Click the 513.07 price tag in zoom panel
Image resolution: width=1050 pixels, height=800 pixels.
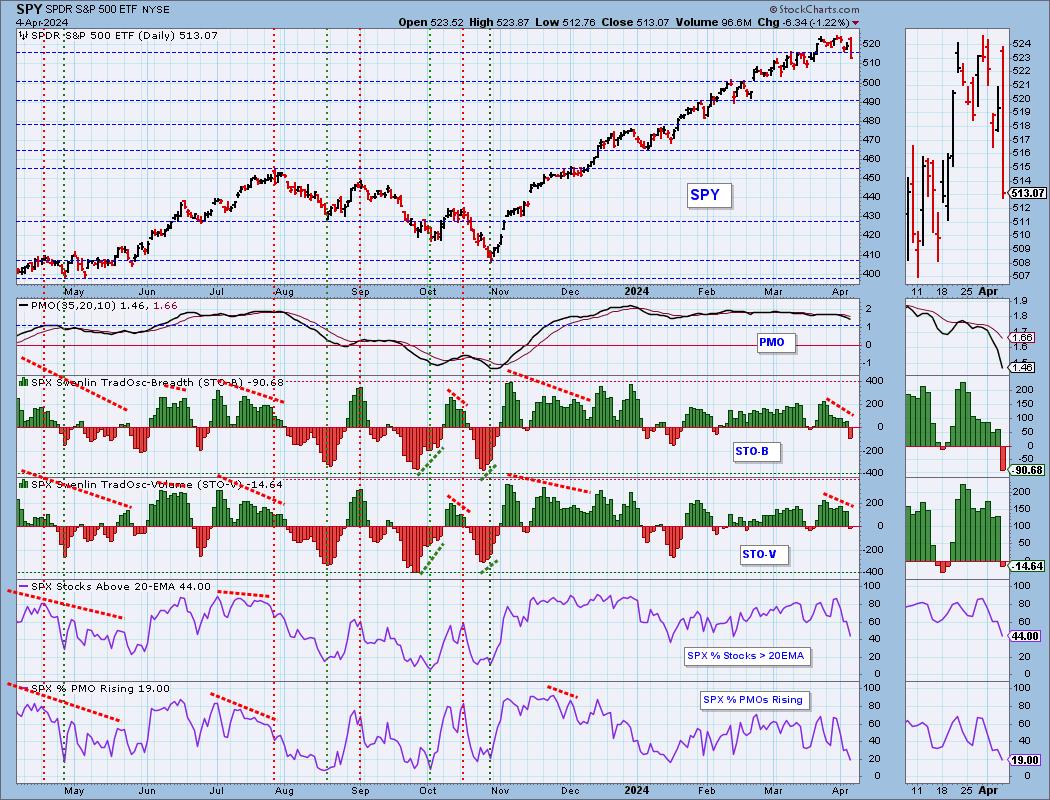[x=1029, y=193]
